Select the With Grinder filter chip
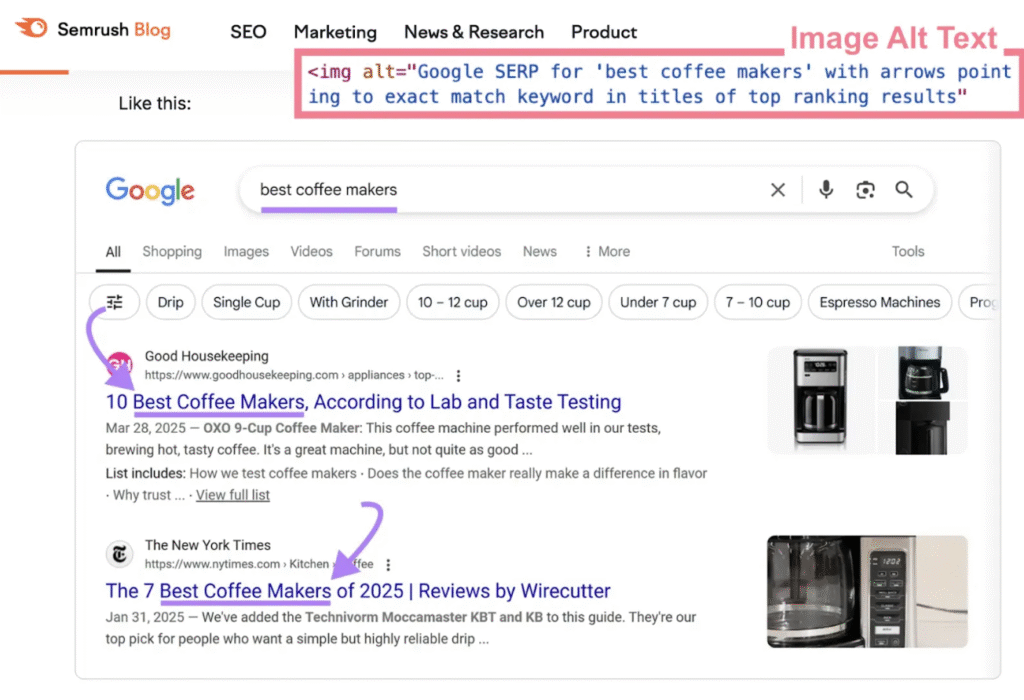 [349, 301]
